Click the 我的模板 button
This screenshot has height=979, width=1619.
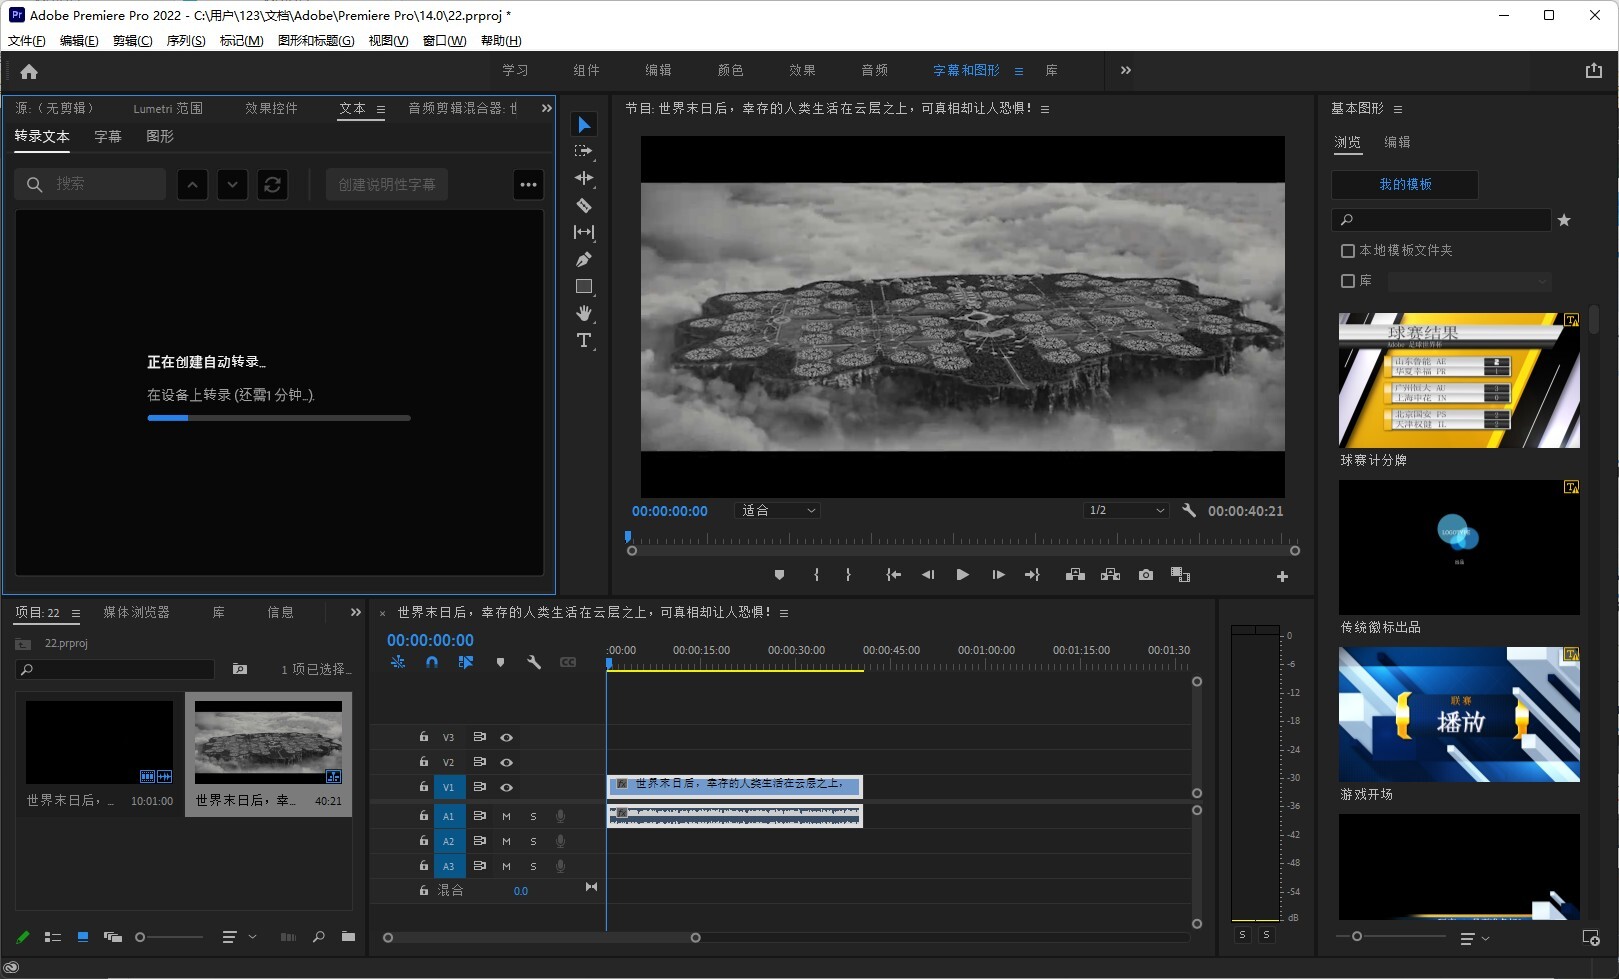(x=1404, y=185)
